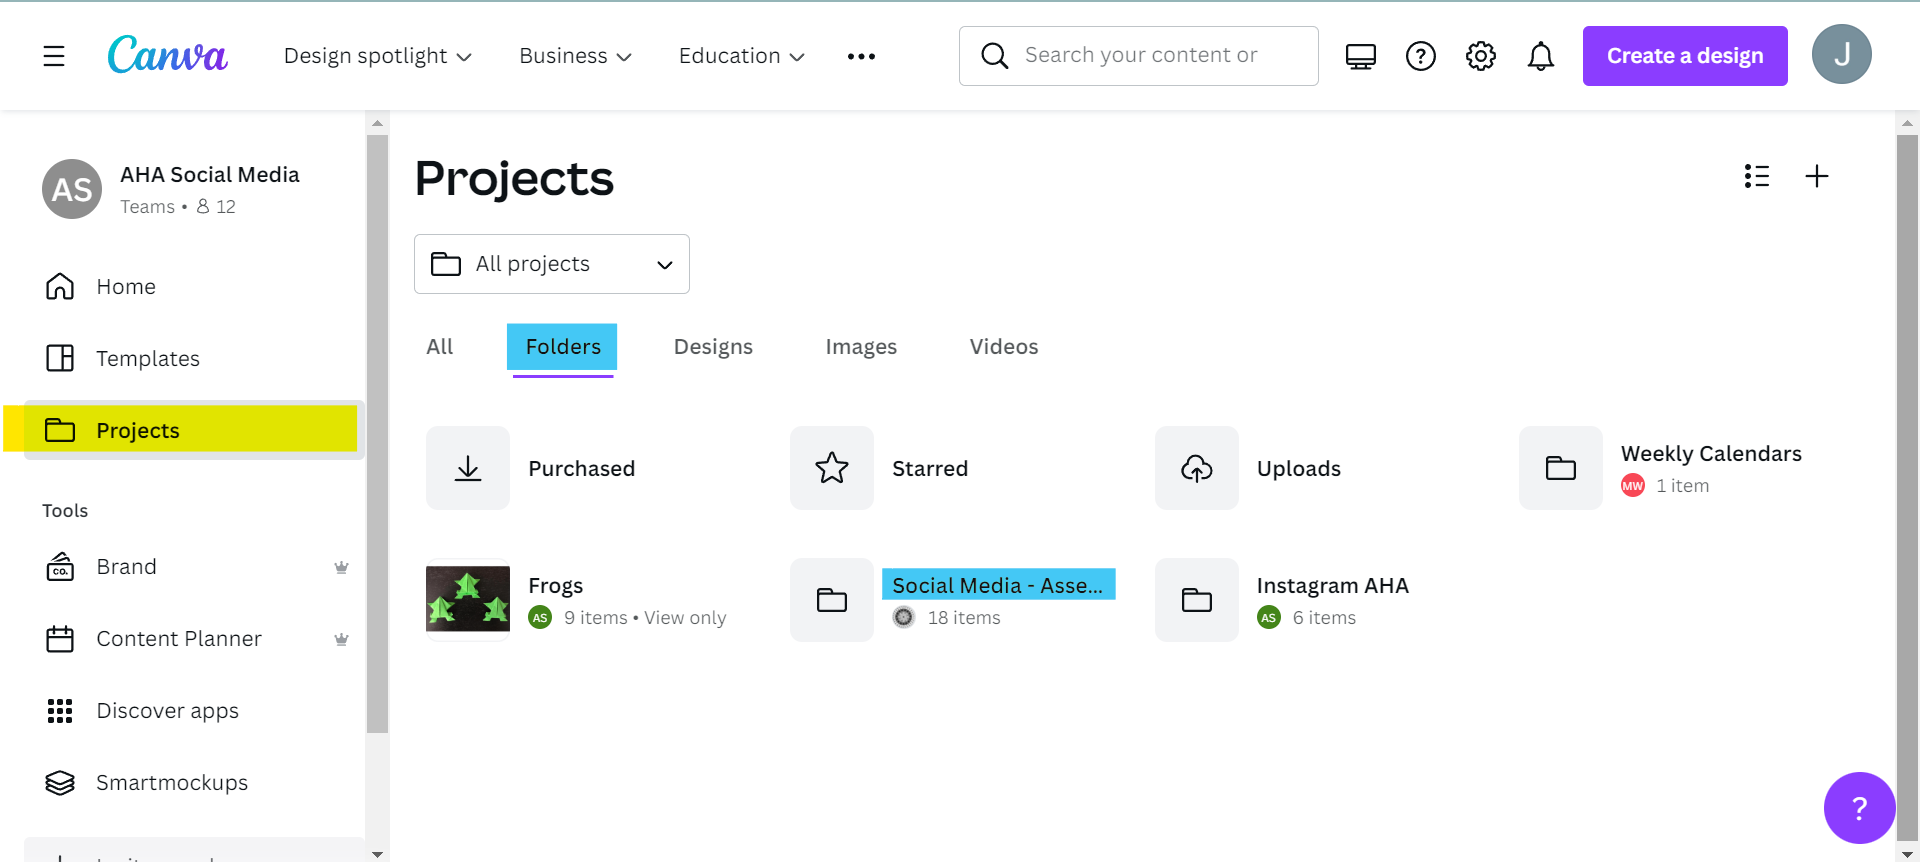Expand the Design spotlight menu

[377, 56]
